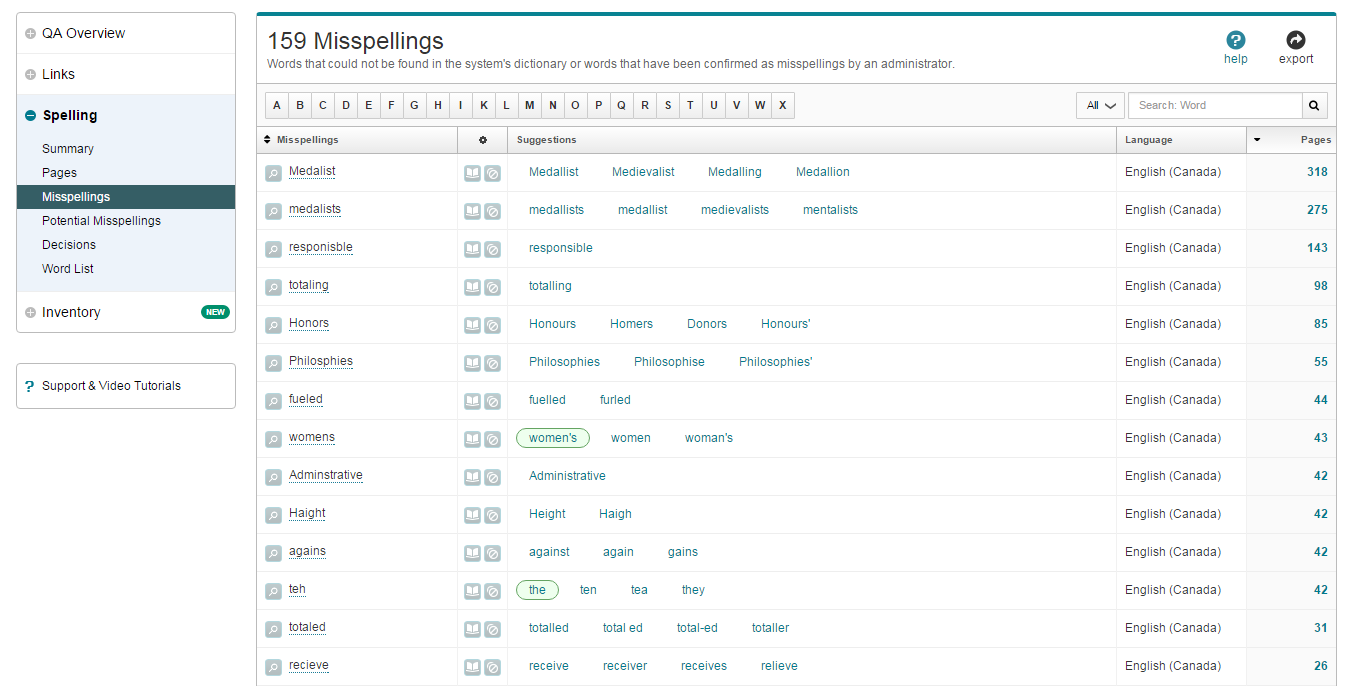This screenshot has height=686, width=1351.
Task: Select the letter M filter tab
Action: 529,105
